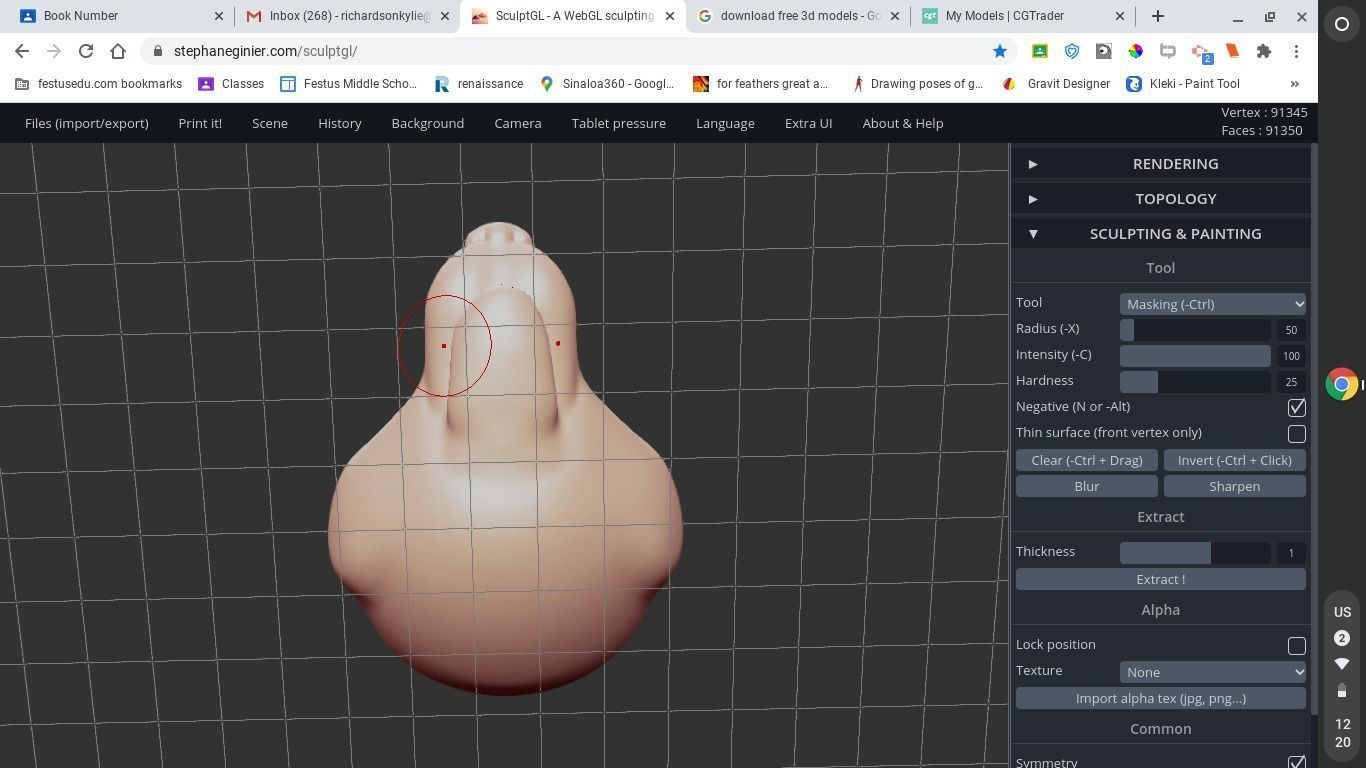Close the CGTrader My Models tab
Image resolution: width=1366 pixels, height=768 pixels.
click(x=1120, y=16)
